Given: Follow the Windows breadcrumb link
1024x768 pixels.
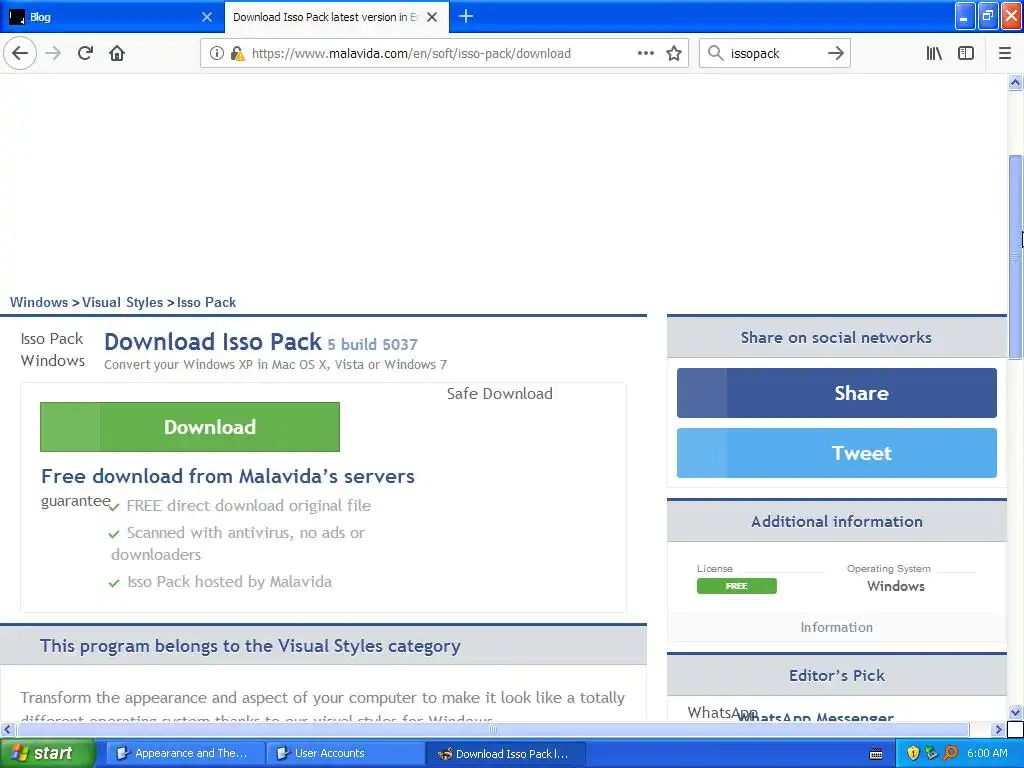Looking at the screenshot, I should pyautogui.click(x=39, y=302).
